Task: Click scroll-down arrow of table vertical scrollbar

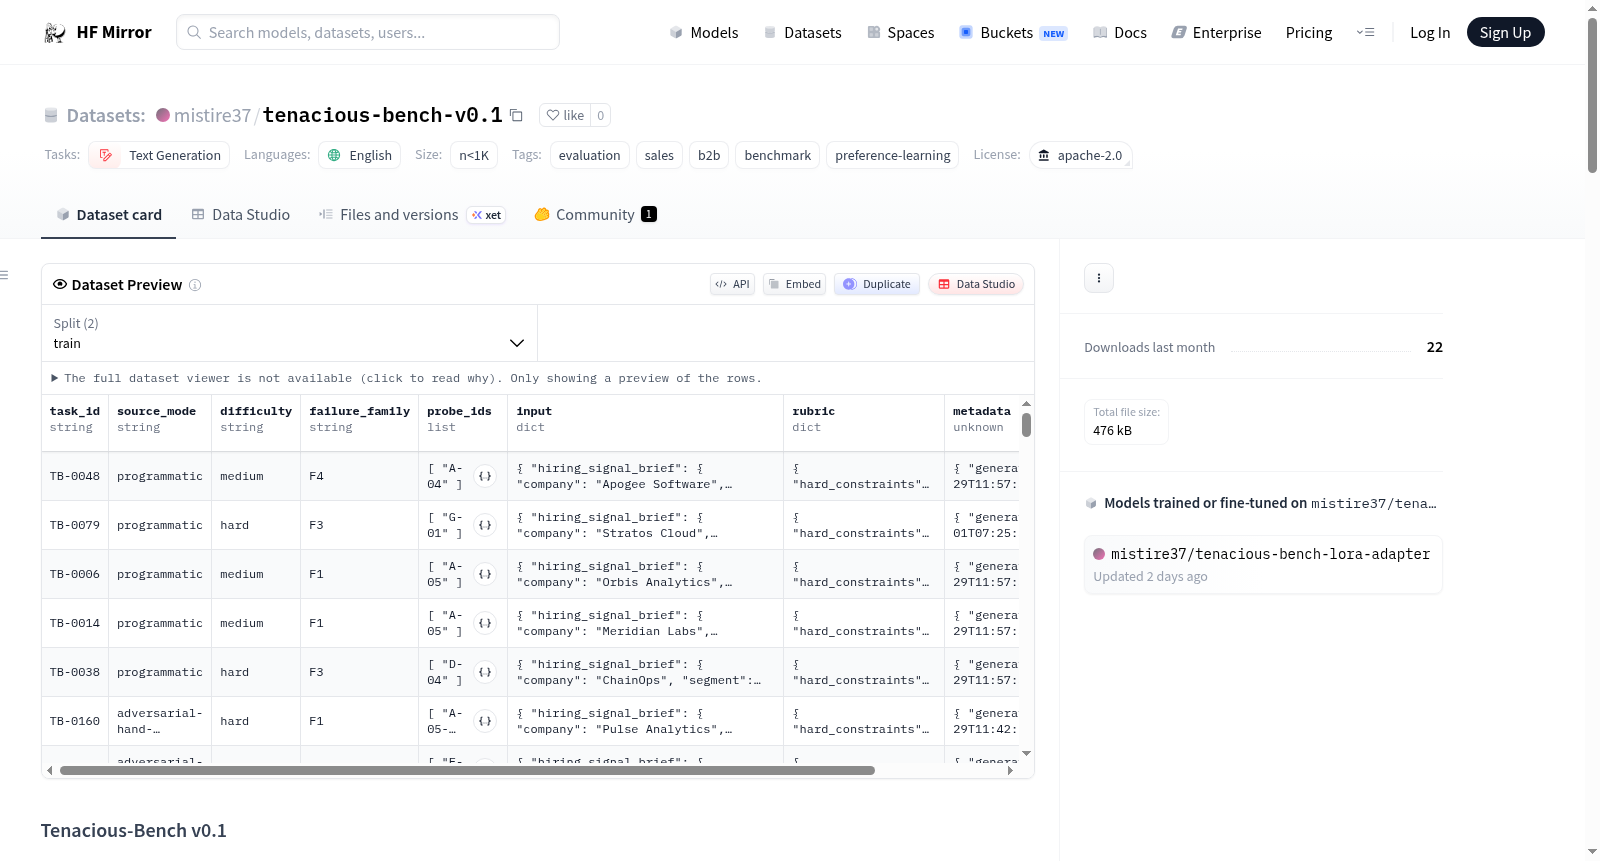Action: pyautogui.click(x=1026, y=753)
